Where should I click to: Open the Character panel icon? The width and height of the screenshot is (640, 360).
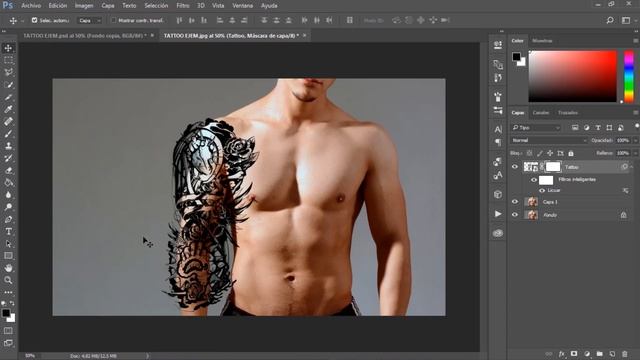[x=498, y=129]
